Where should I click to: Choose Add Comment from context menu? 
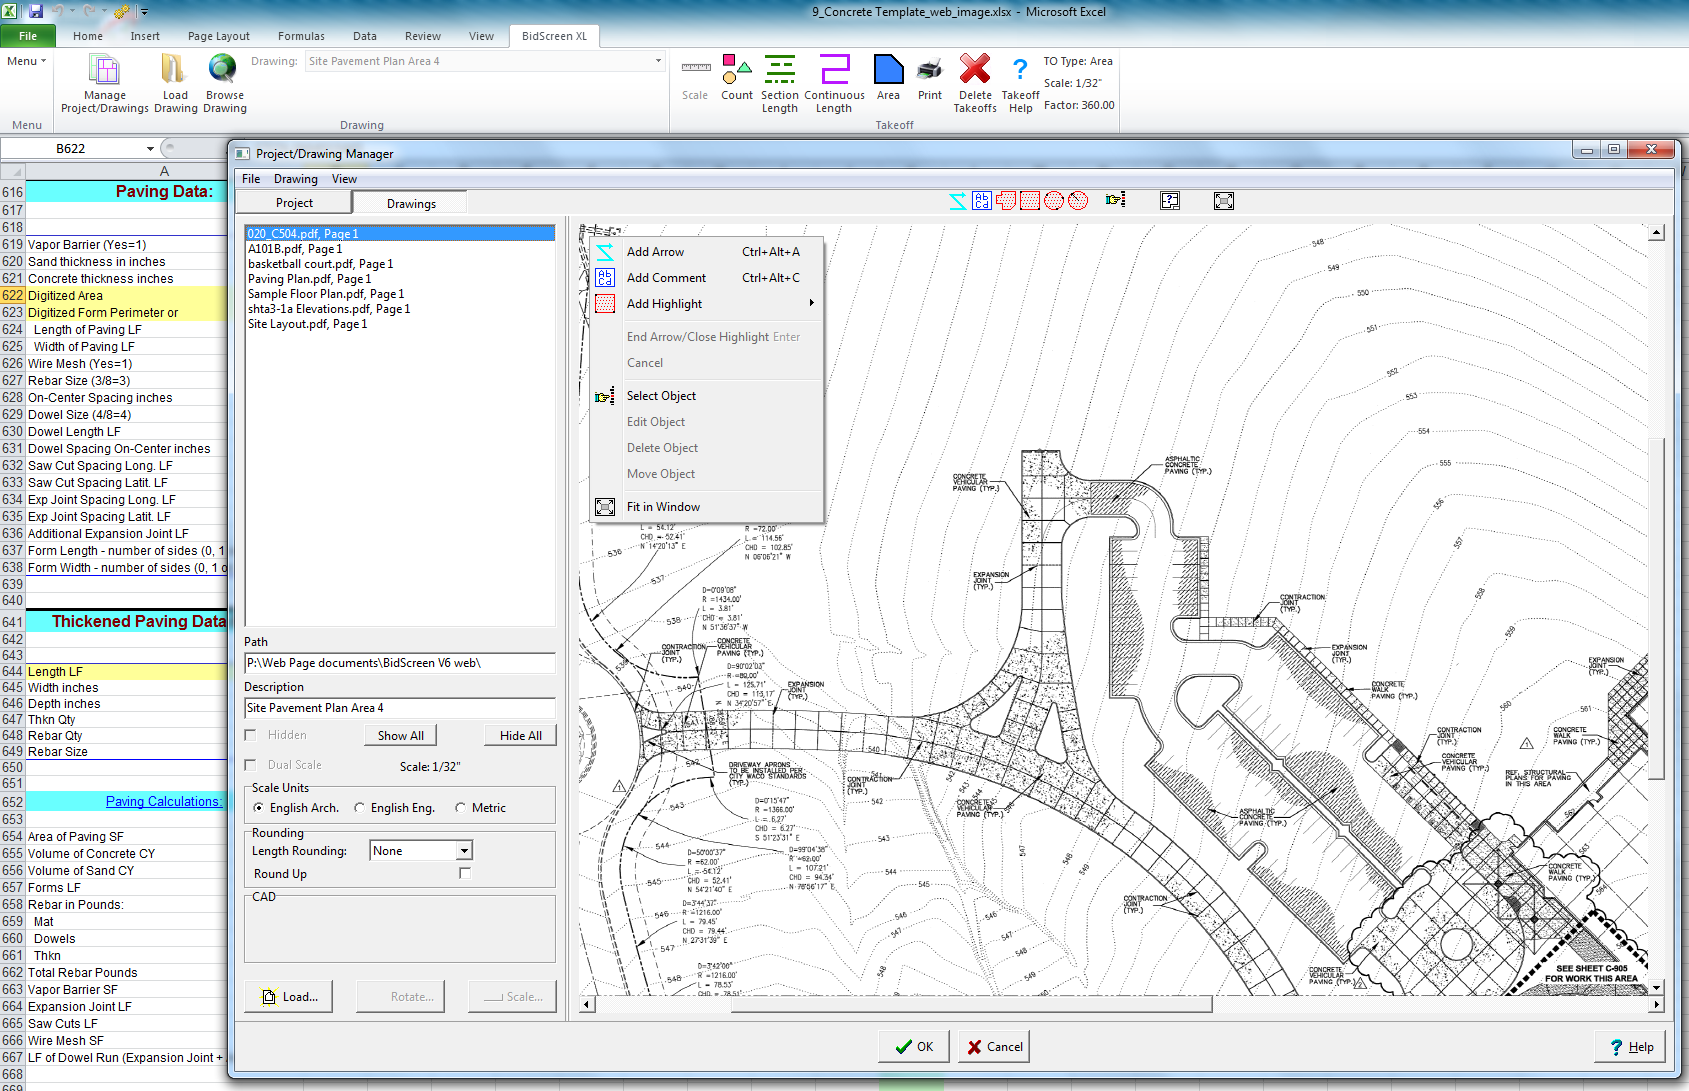pos(666,278)
